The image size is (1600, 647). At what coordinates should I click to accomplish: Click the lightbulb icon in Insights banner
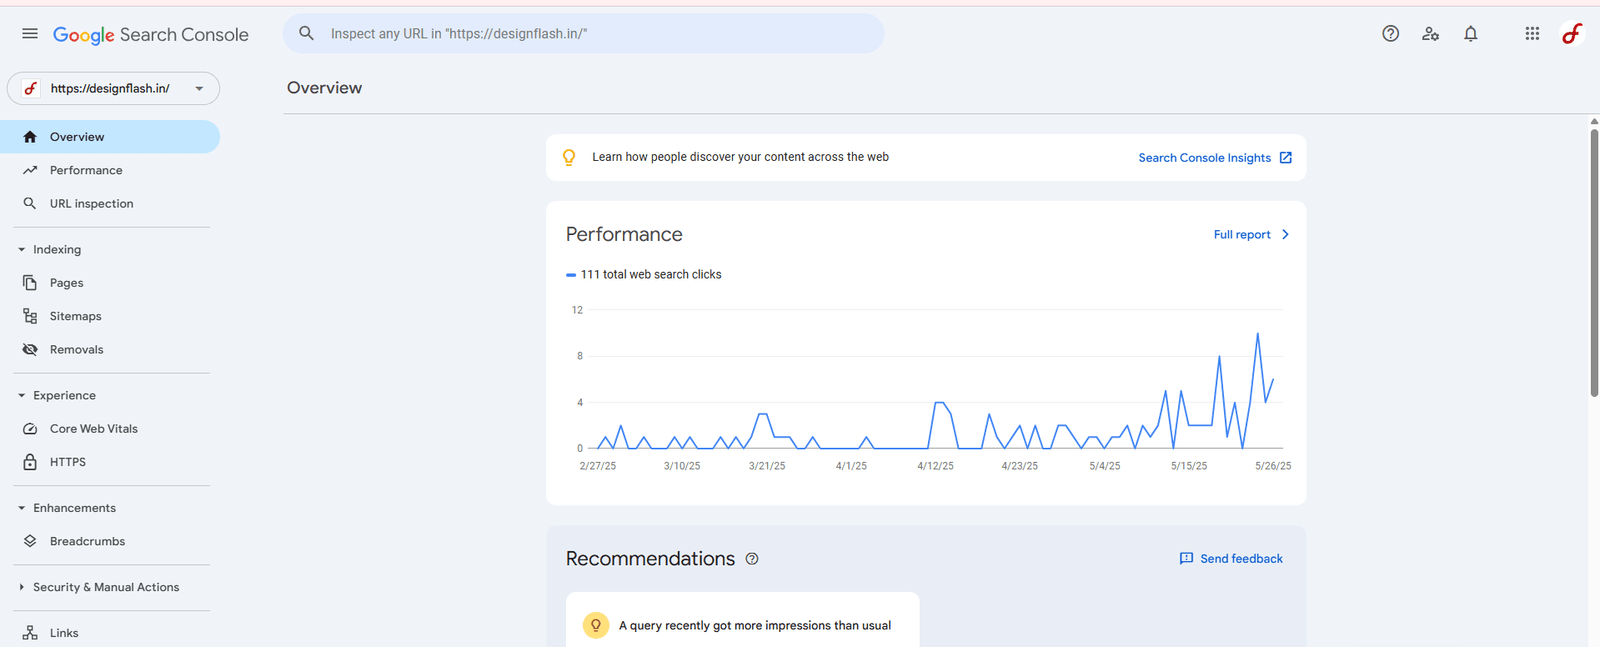point(569,157)
